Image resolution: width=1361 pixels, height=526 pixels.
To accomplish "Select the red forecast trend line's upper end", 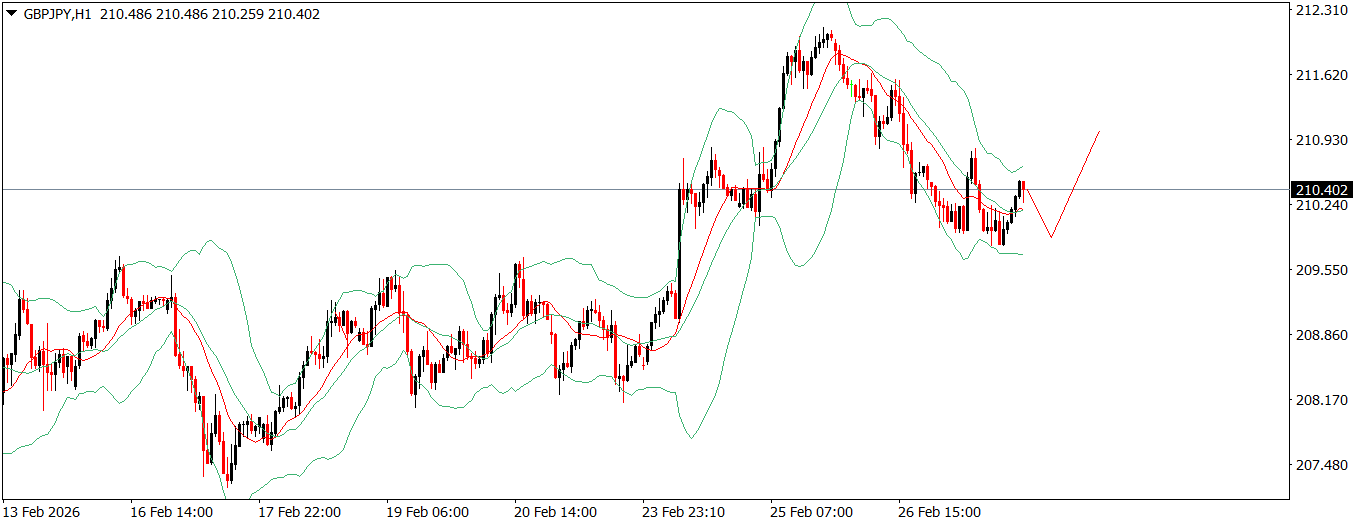I will [1100, 131].
